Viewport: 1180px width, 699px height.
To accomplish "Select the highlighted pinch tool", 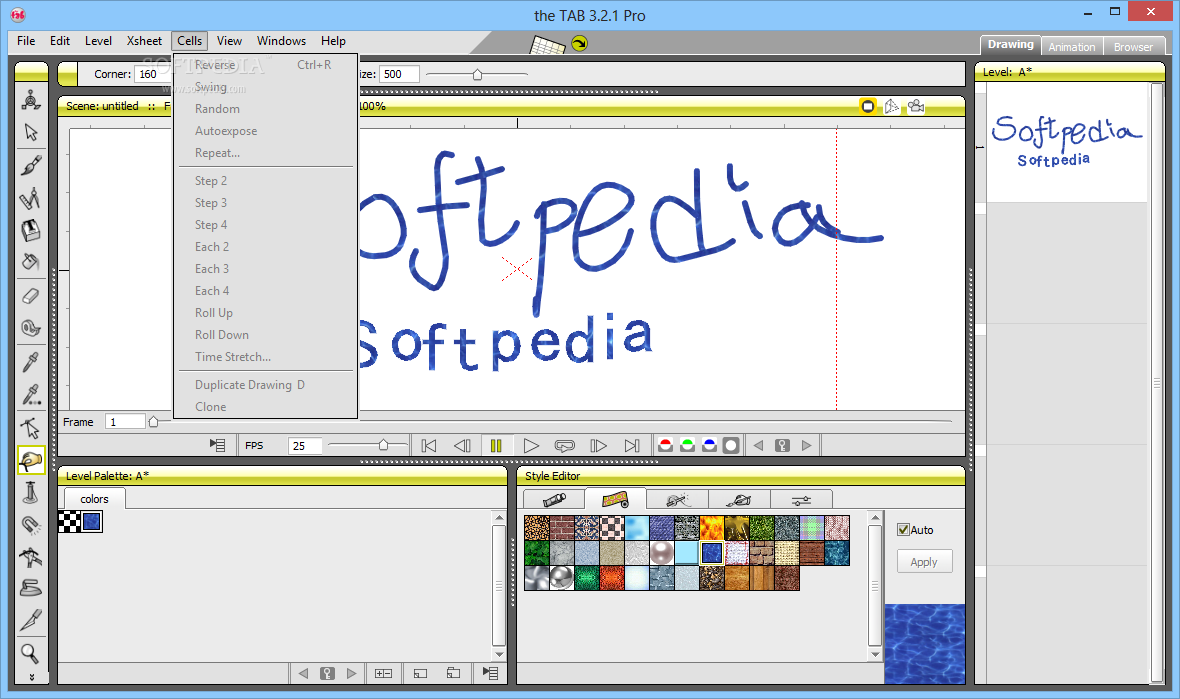I will point(31,460).
